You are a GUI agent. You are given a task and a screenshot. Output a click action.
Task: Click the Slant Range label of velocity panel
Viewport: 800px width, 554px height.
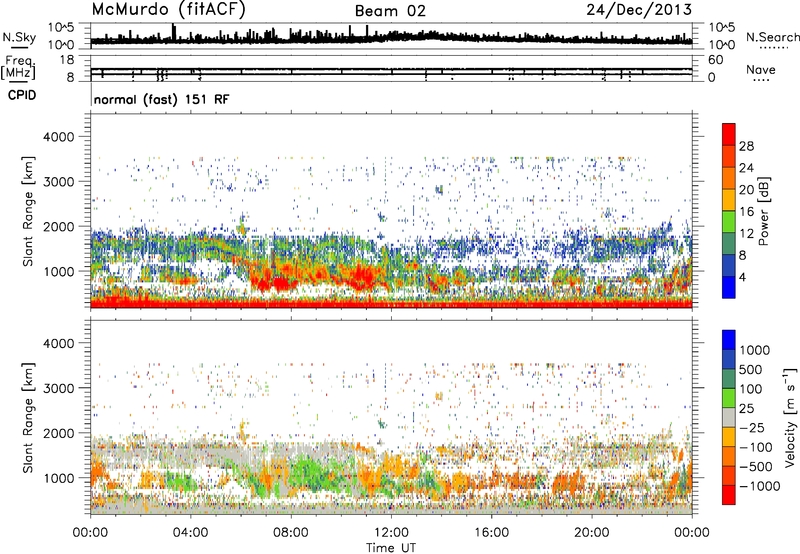coord(28,417)
